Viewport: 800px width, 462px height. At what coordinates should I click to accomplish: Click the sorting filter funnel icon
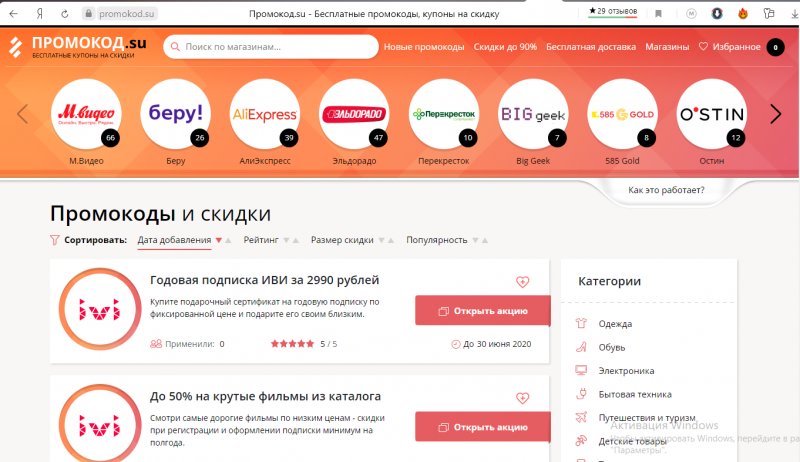coord(55,240)
